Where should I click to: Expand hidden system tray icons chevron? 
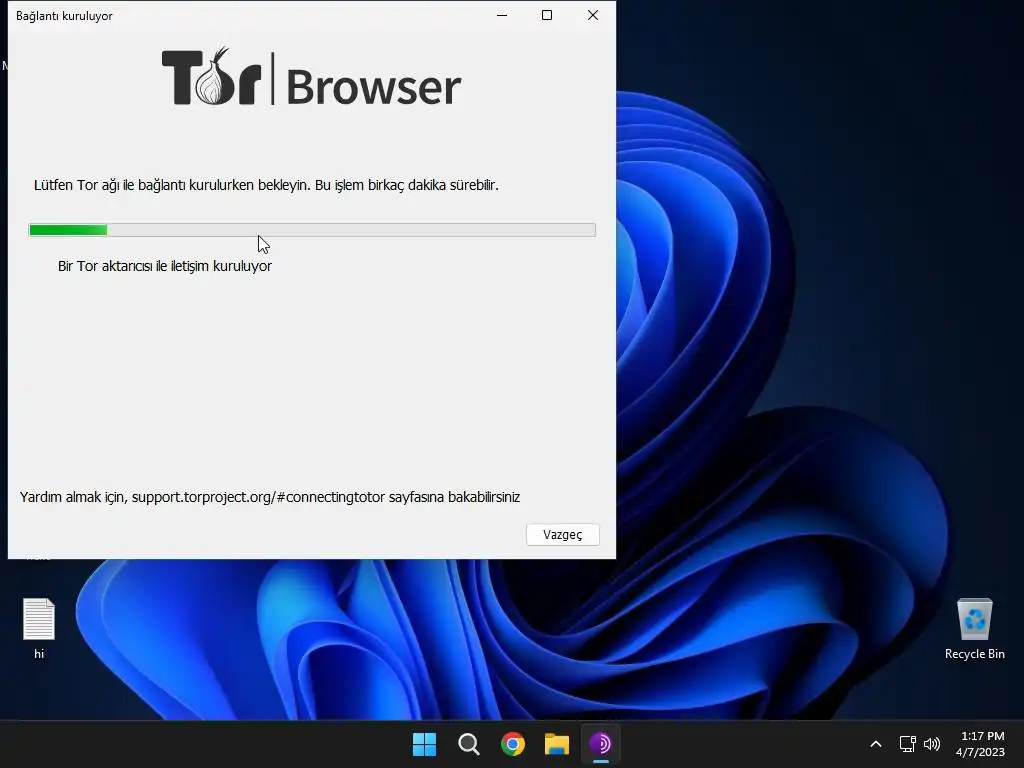tap(876, 744)
